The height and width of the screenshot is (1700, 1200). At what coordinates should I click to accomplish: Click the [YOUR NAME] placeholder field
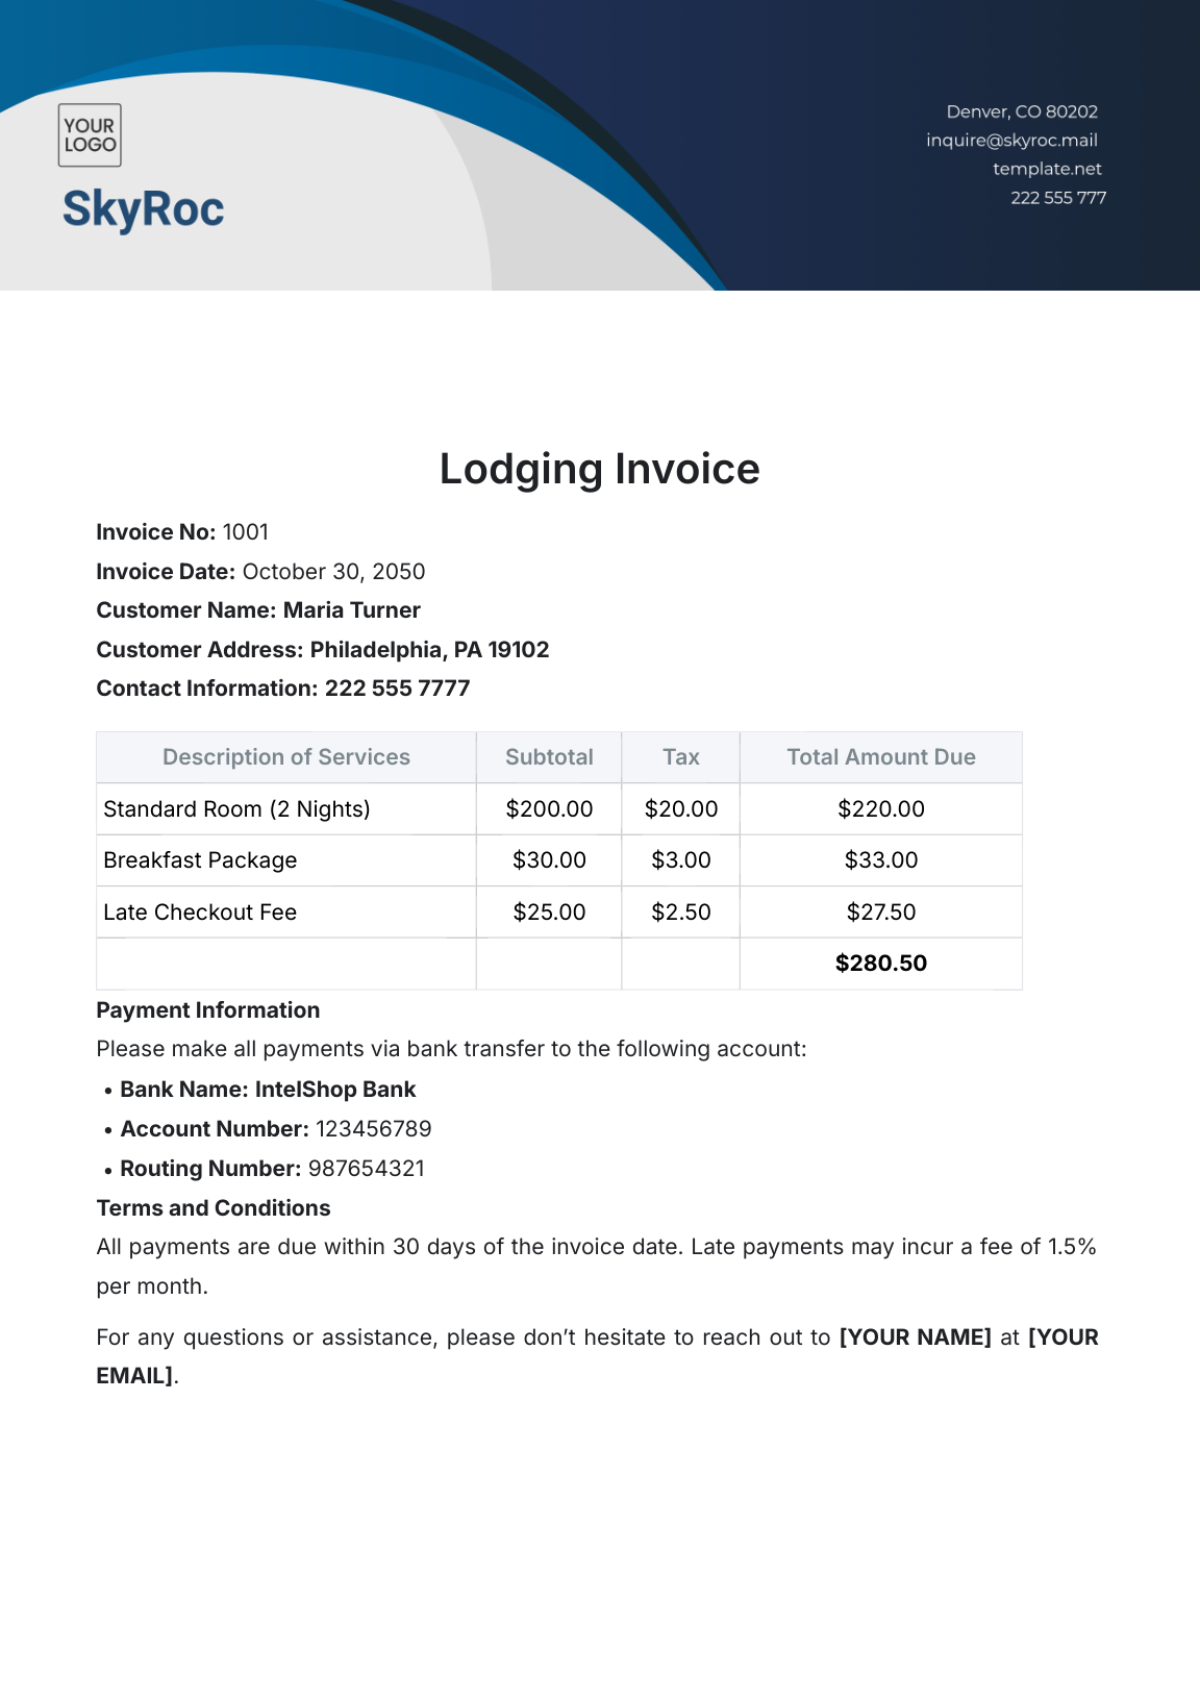[x=915, y=1337]
